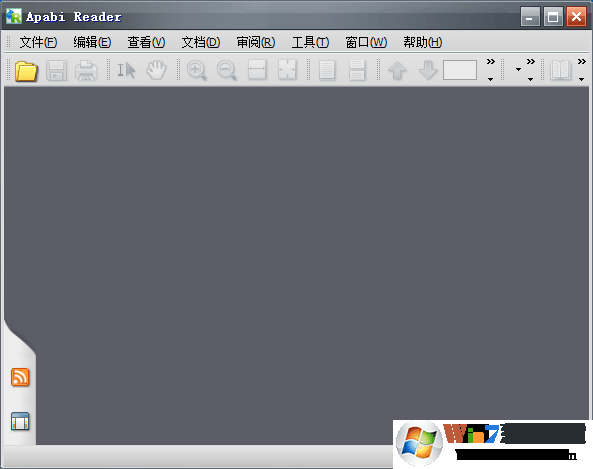This screenshot has width=593, height=469.
Task: Set view to Fit Width
Action: [x=257, y=70]
